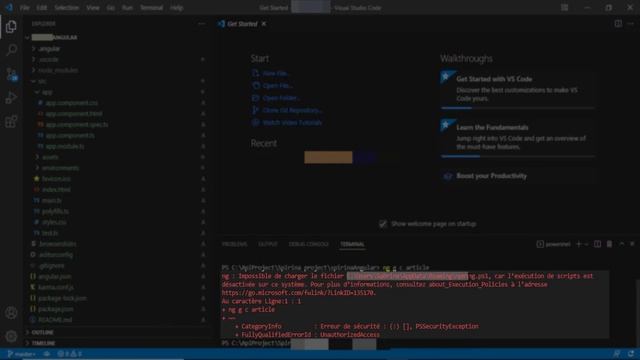This screenshot has width=640, height=360.
Task: Click the powershell terminal profile label
Action: coord(553,244)
